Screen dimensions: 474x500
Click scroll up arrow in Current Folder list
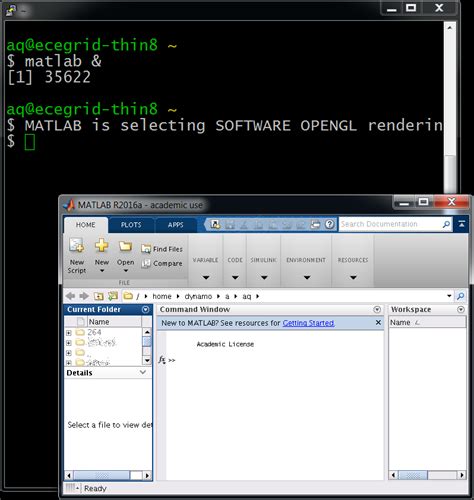pyautogui.click(x=147, y=332)
